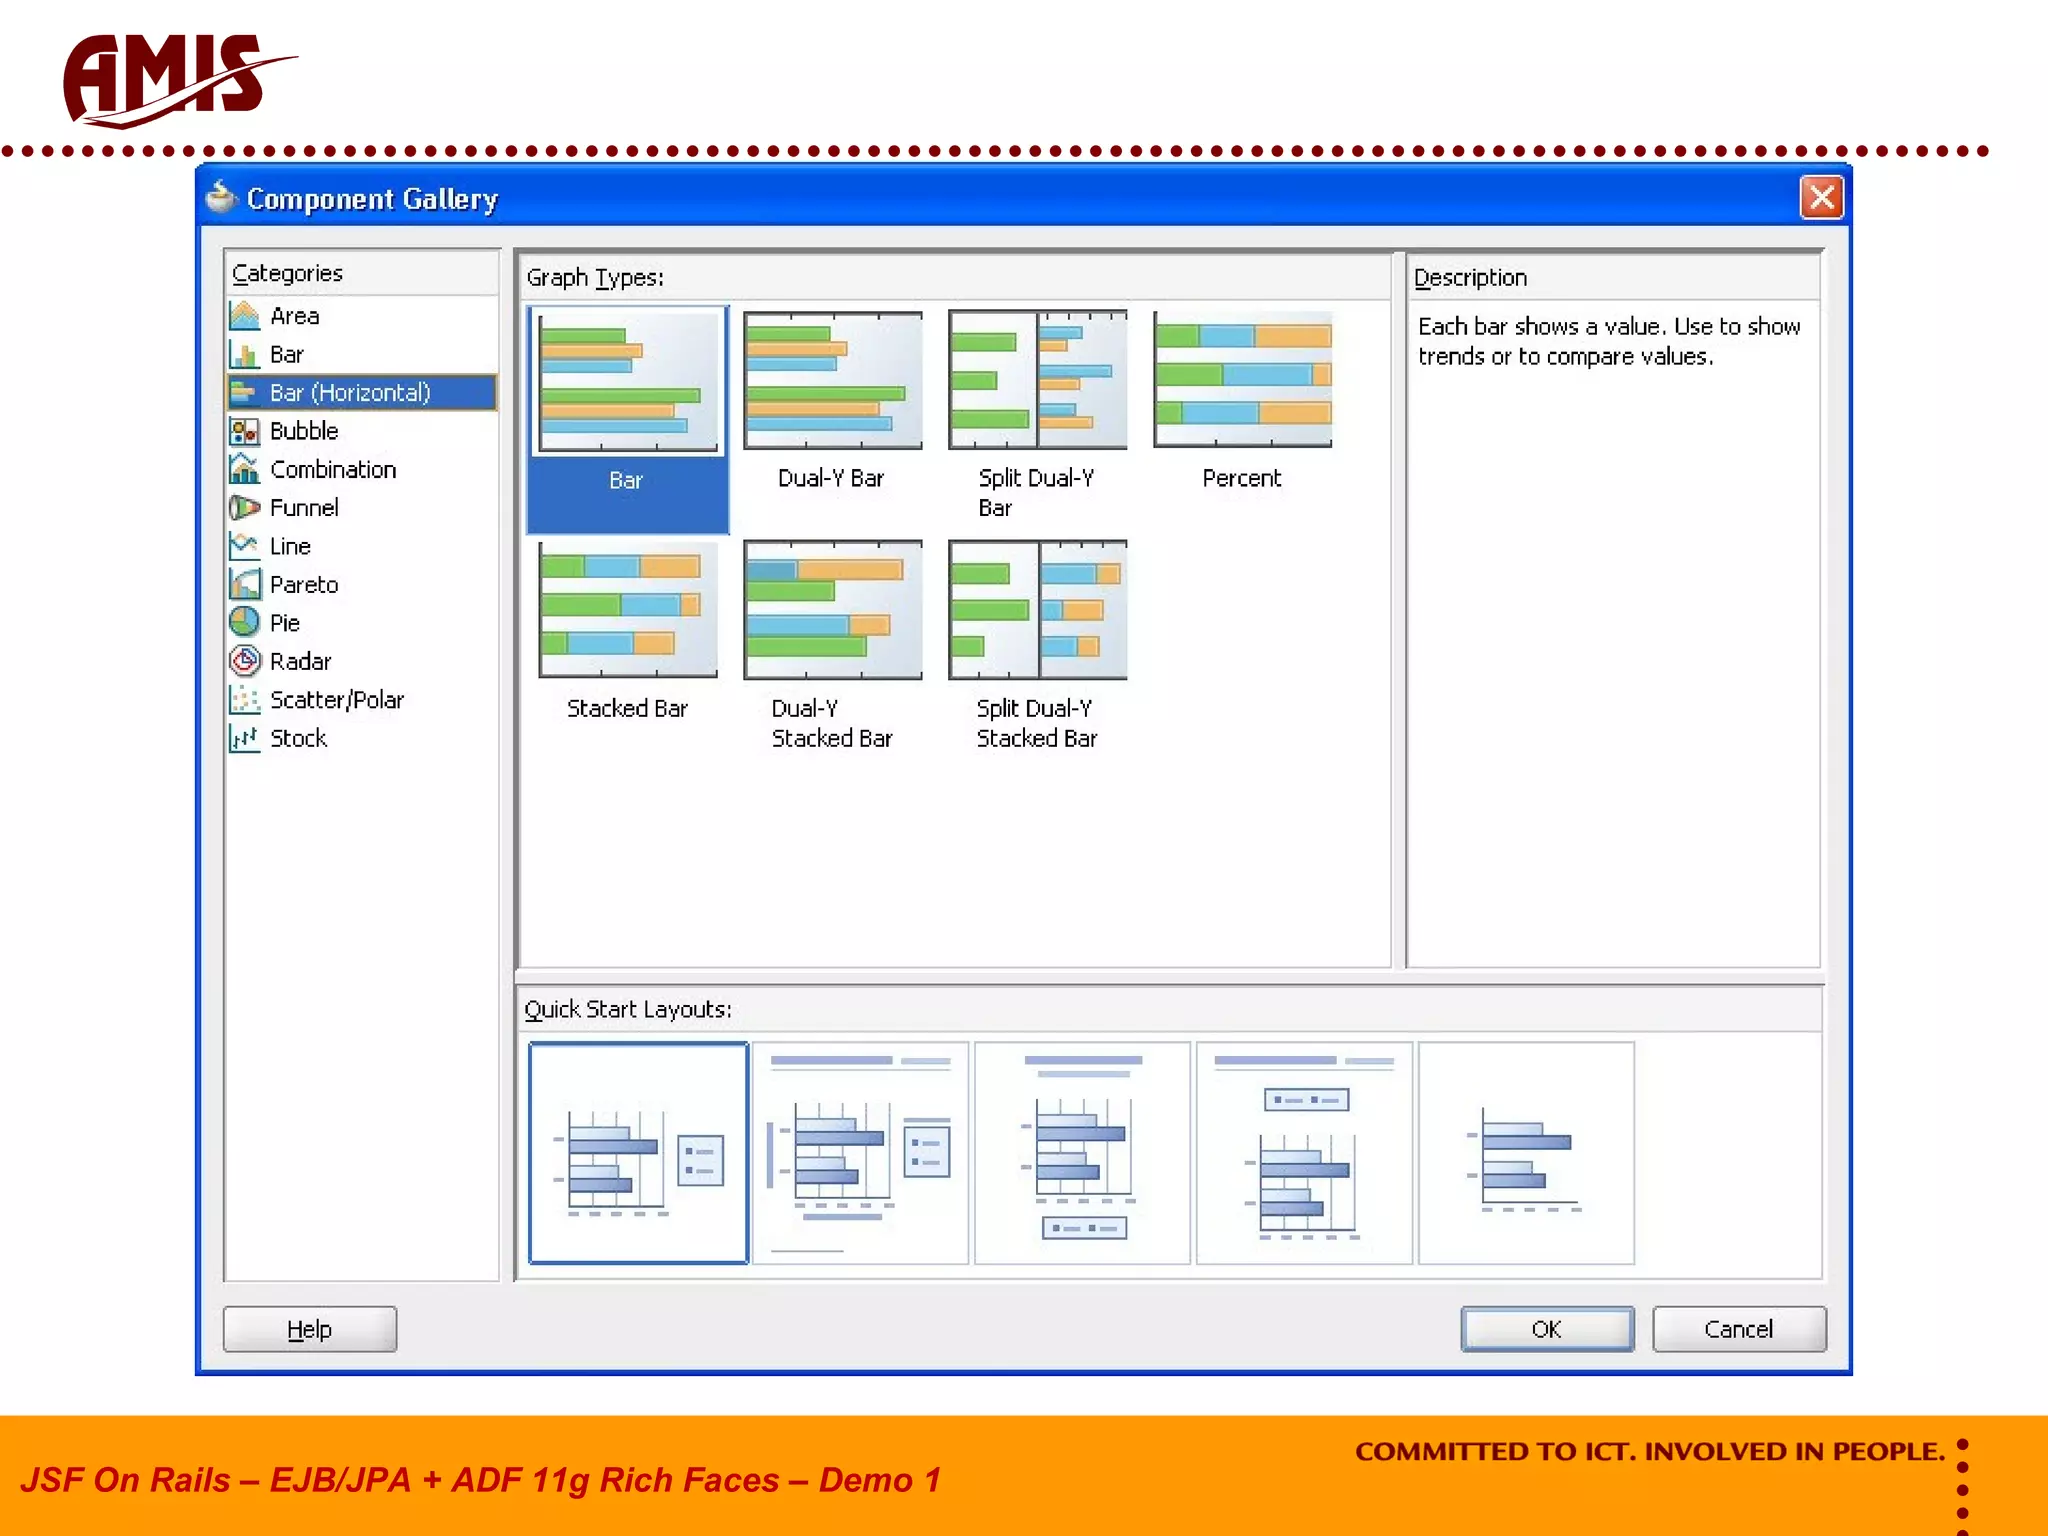2048x1536 pixels.
Task: Select the Split Dual-Y Bar graph type
Action: (x=1037, y=381)
